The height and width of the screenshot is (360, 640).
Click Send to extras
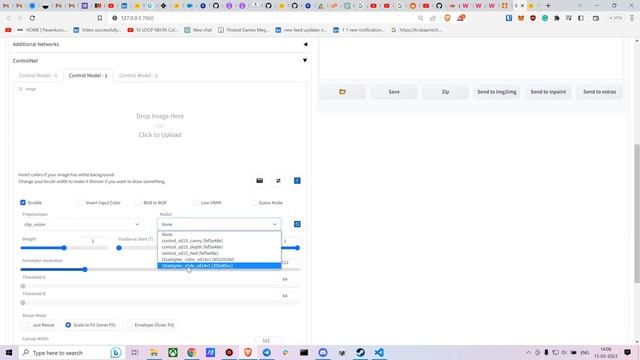click(x=600, y=92)
